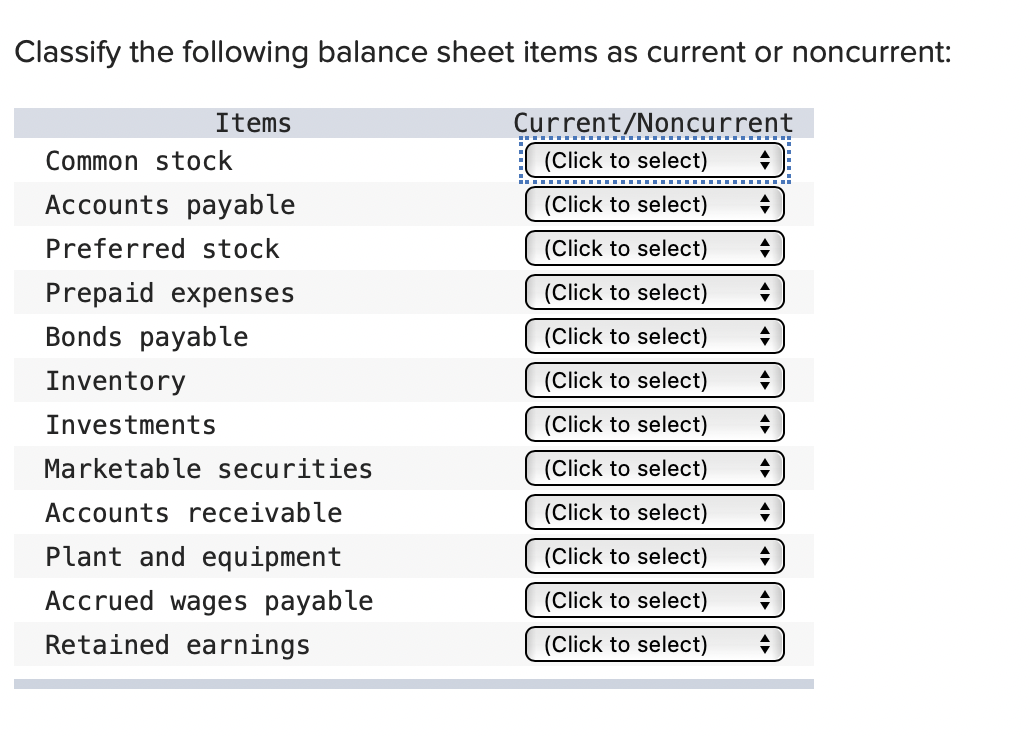Click the up-down arrows beside Retained earnings selector
This screenshot has height=736, width=1030.
pyautogui.click(x=765, y=644)
